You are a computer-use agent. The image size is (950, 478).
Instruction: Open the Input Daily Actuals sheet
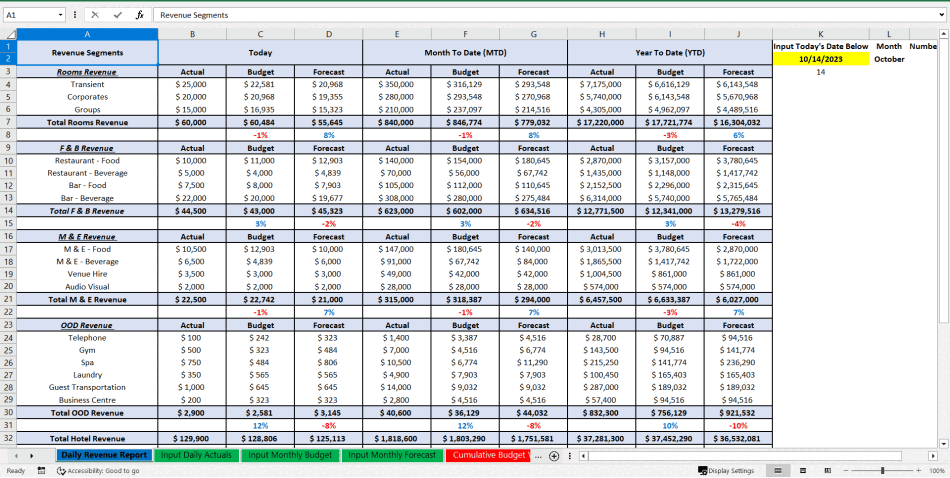point(196,455)
